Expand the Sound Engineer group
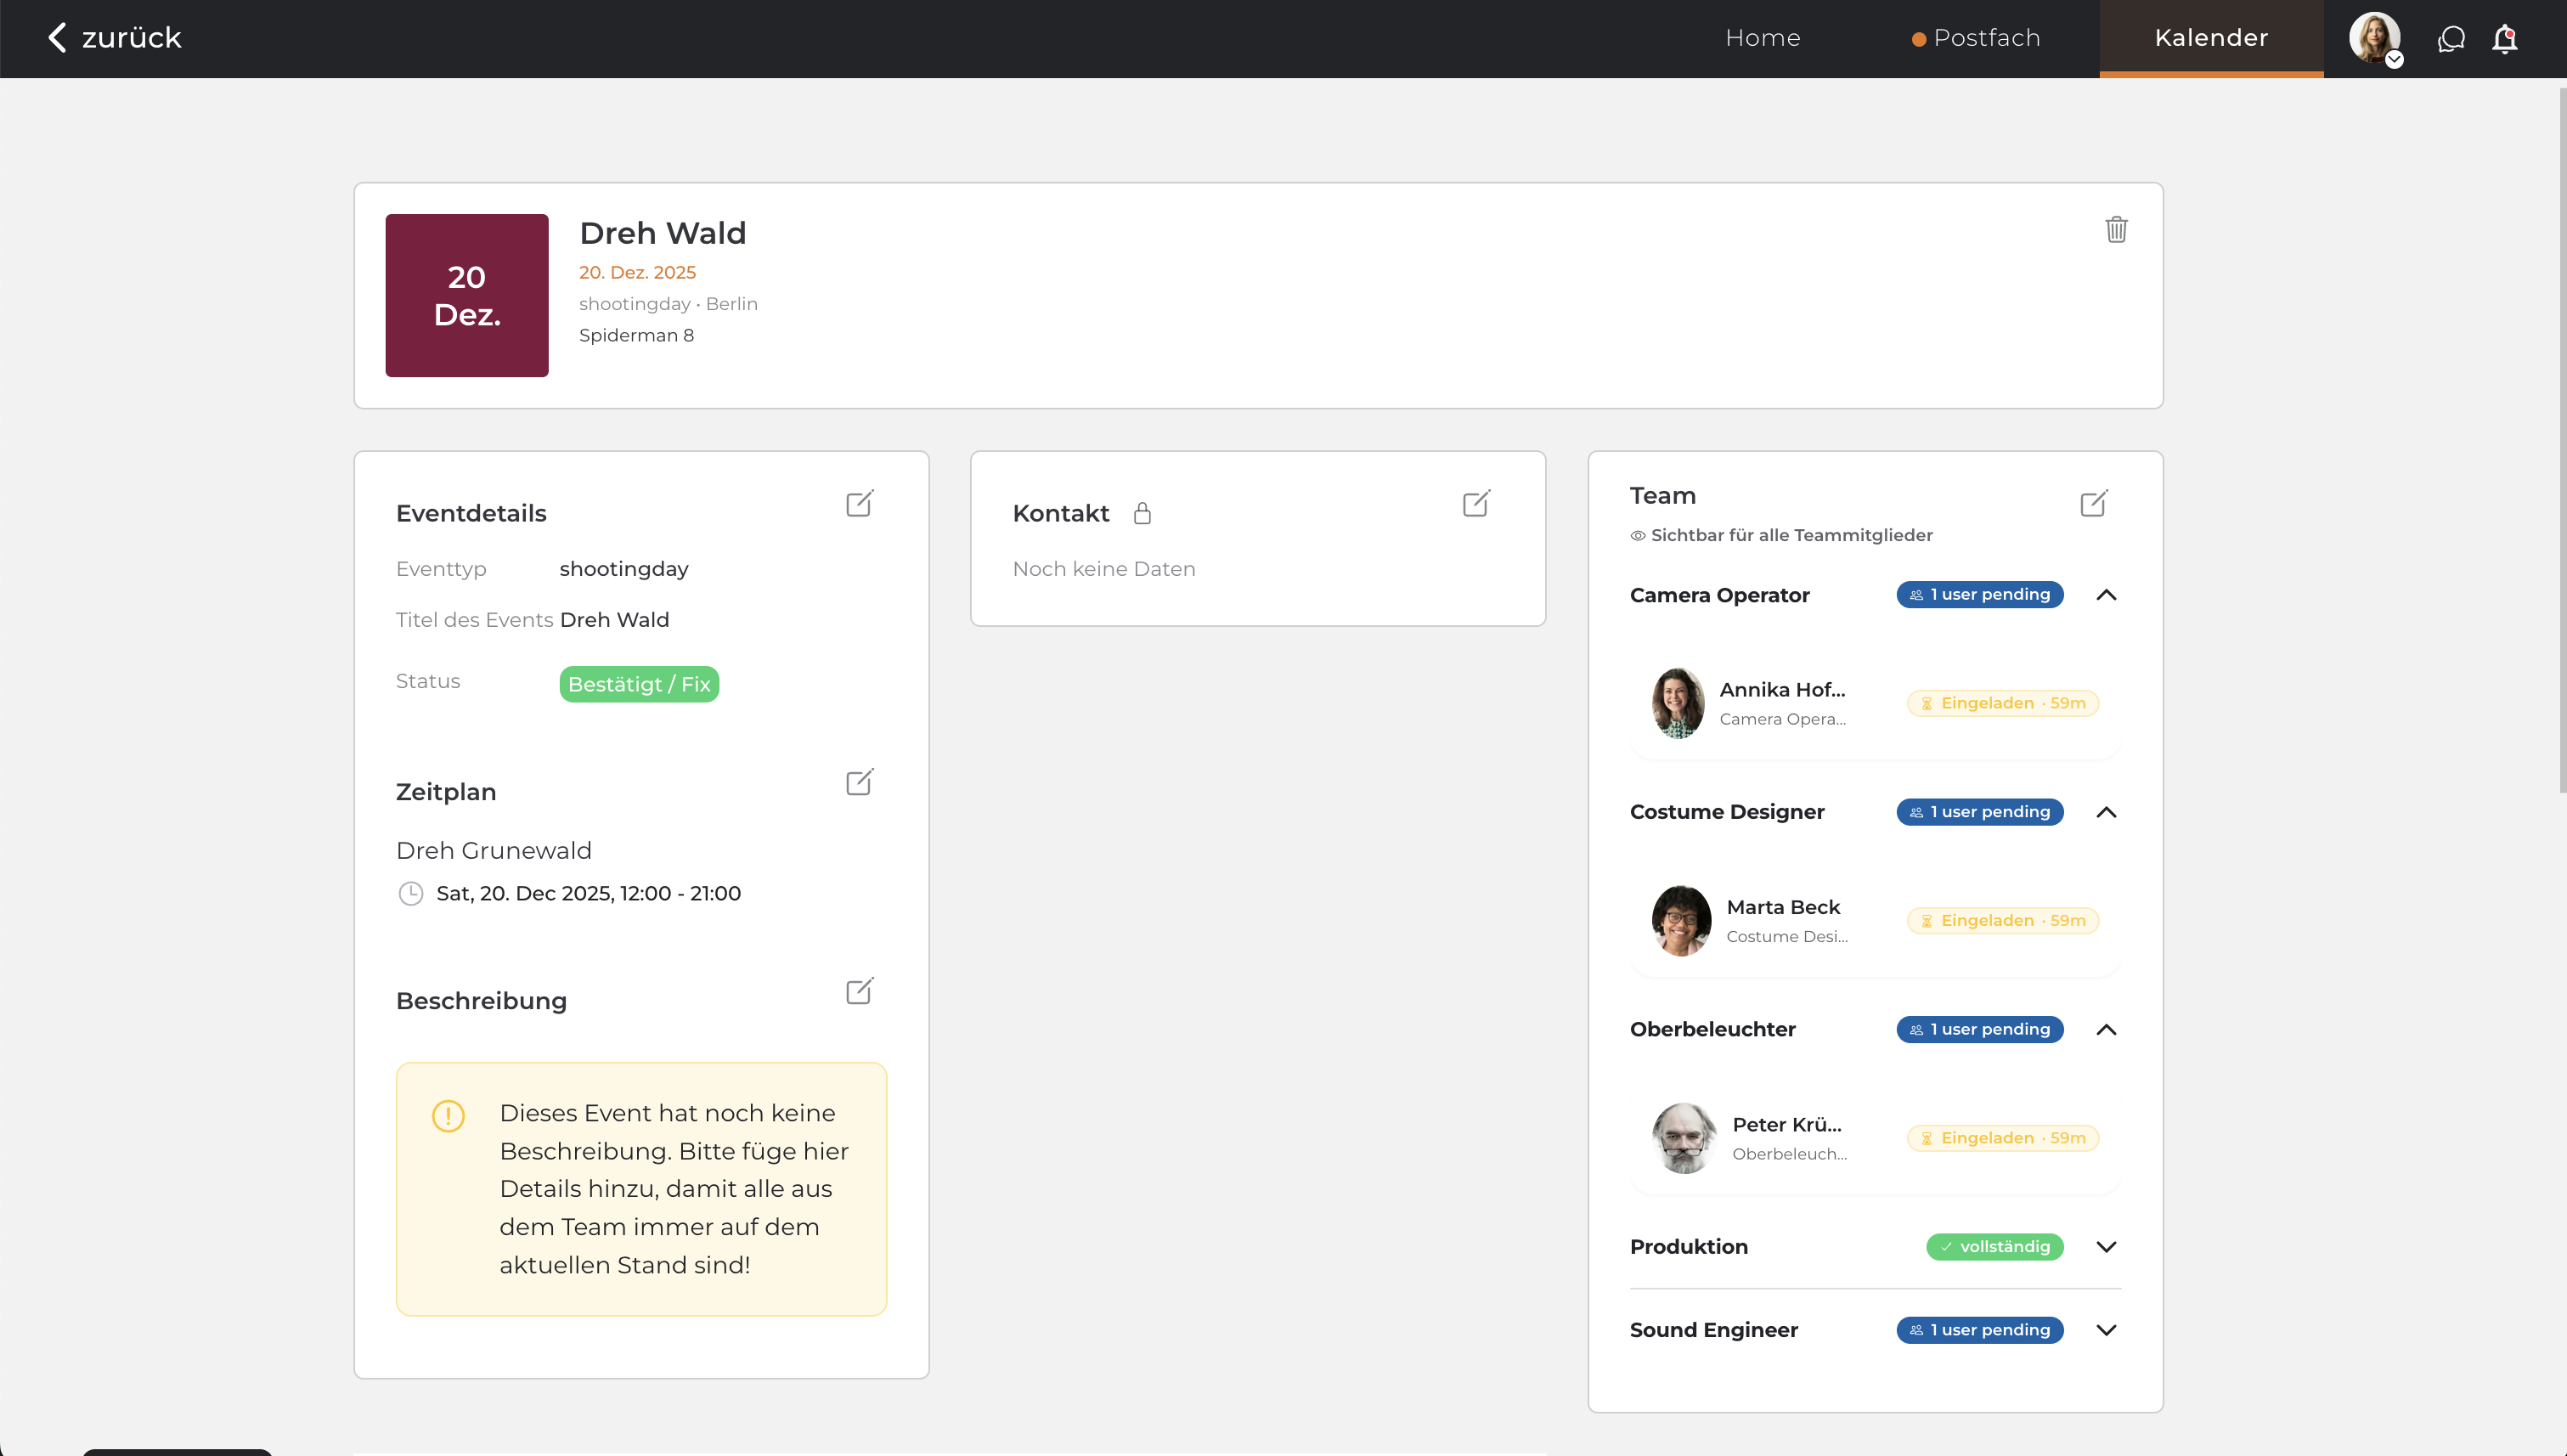 (x=2106, y=1330)
